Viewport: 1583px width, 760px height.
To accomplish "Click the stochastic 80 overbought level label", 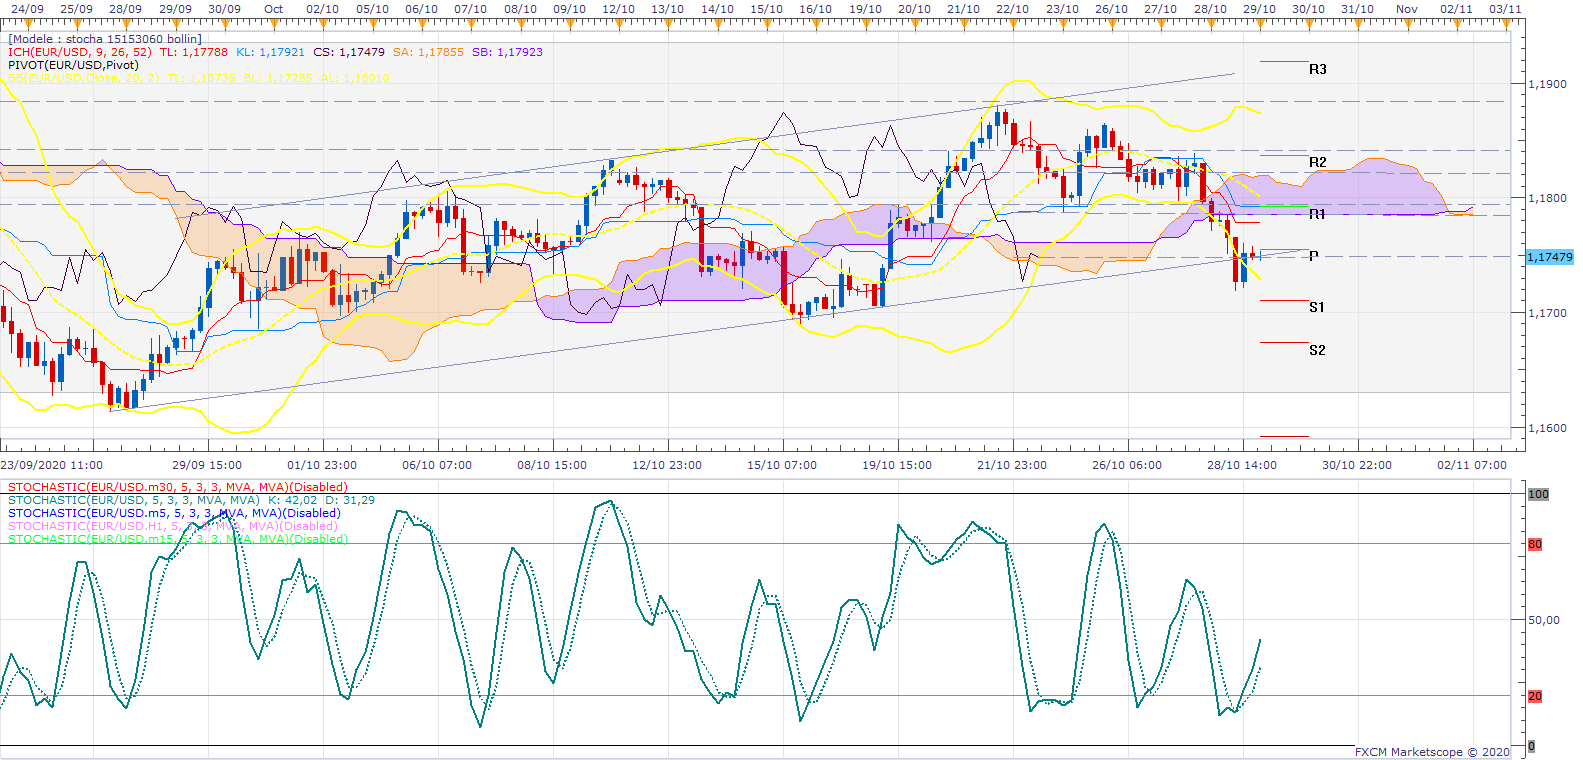I will pos(1535,544).
